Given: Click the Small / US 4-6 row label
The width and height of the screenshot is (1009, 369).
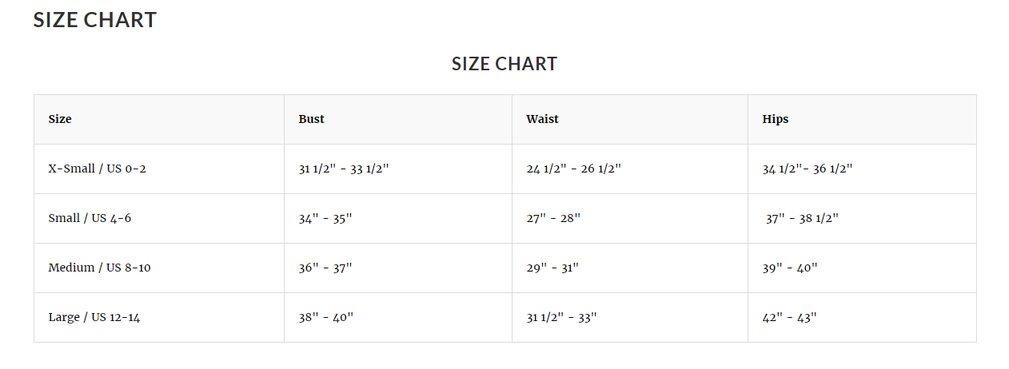Looking at the screenshot, I should coord(89,218).
